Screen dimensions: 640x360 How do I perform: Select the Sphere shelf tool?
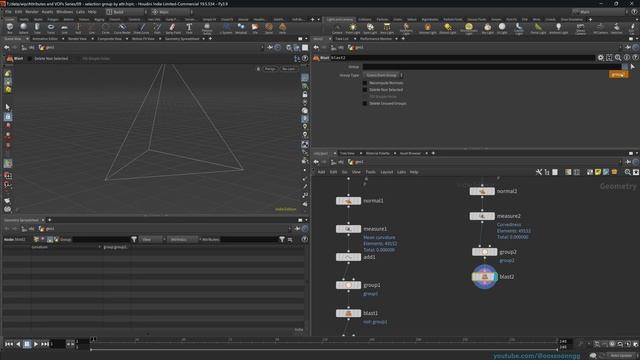(x=23, y=28)
